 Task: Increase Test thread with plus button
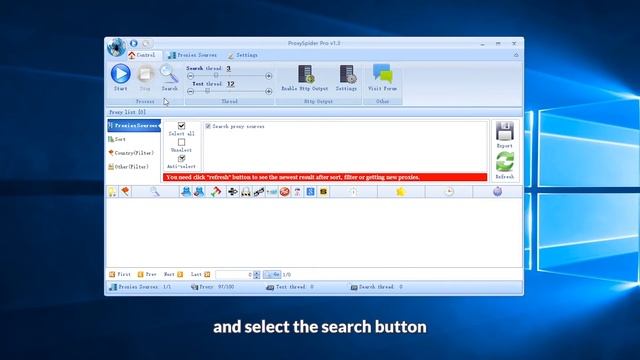click(268, 91)
